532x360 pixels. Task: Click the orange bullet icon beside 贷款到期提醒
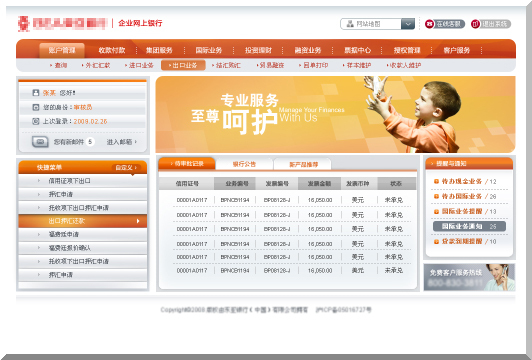436,242
